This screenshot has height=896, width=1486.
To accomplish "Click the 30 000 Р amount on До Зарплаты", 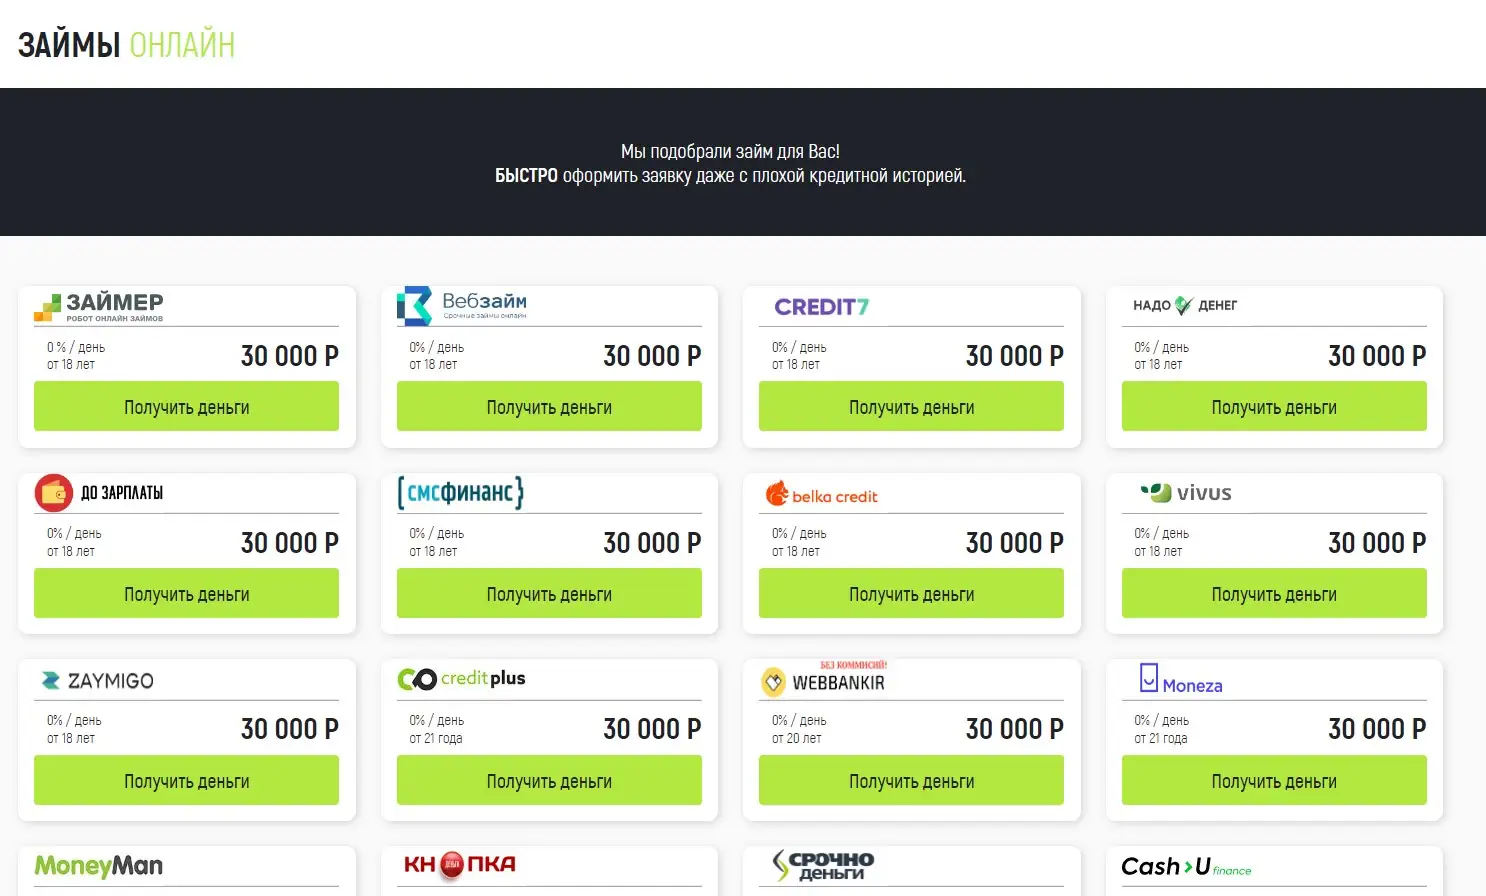I will (x=290, y=543).
